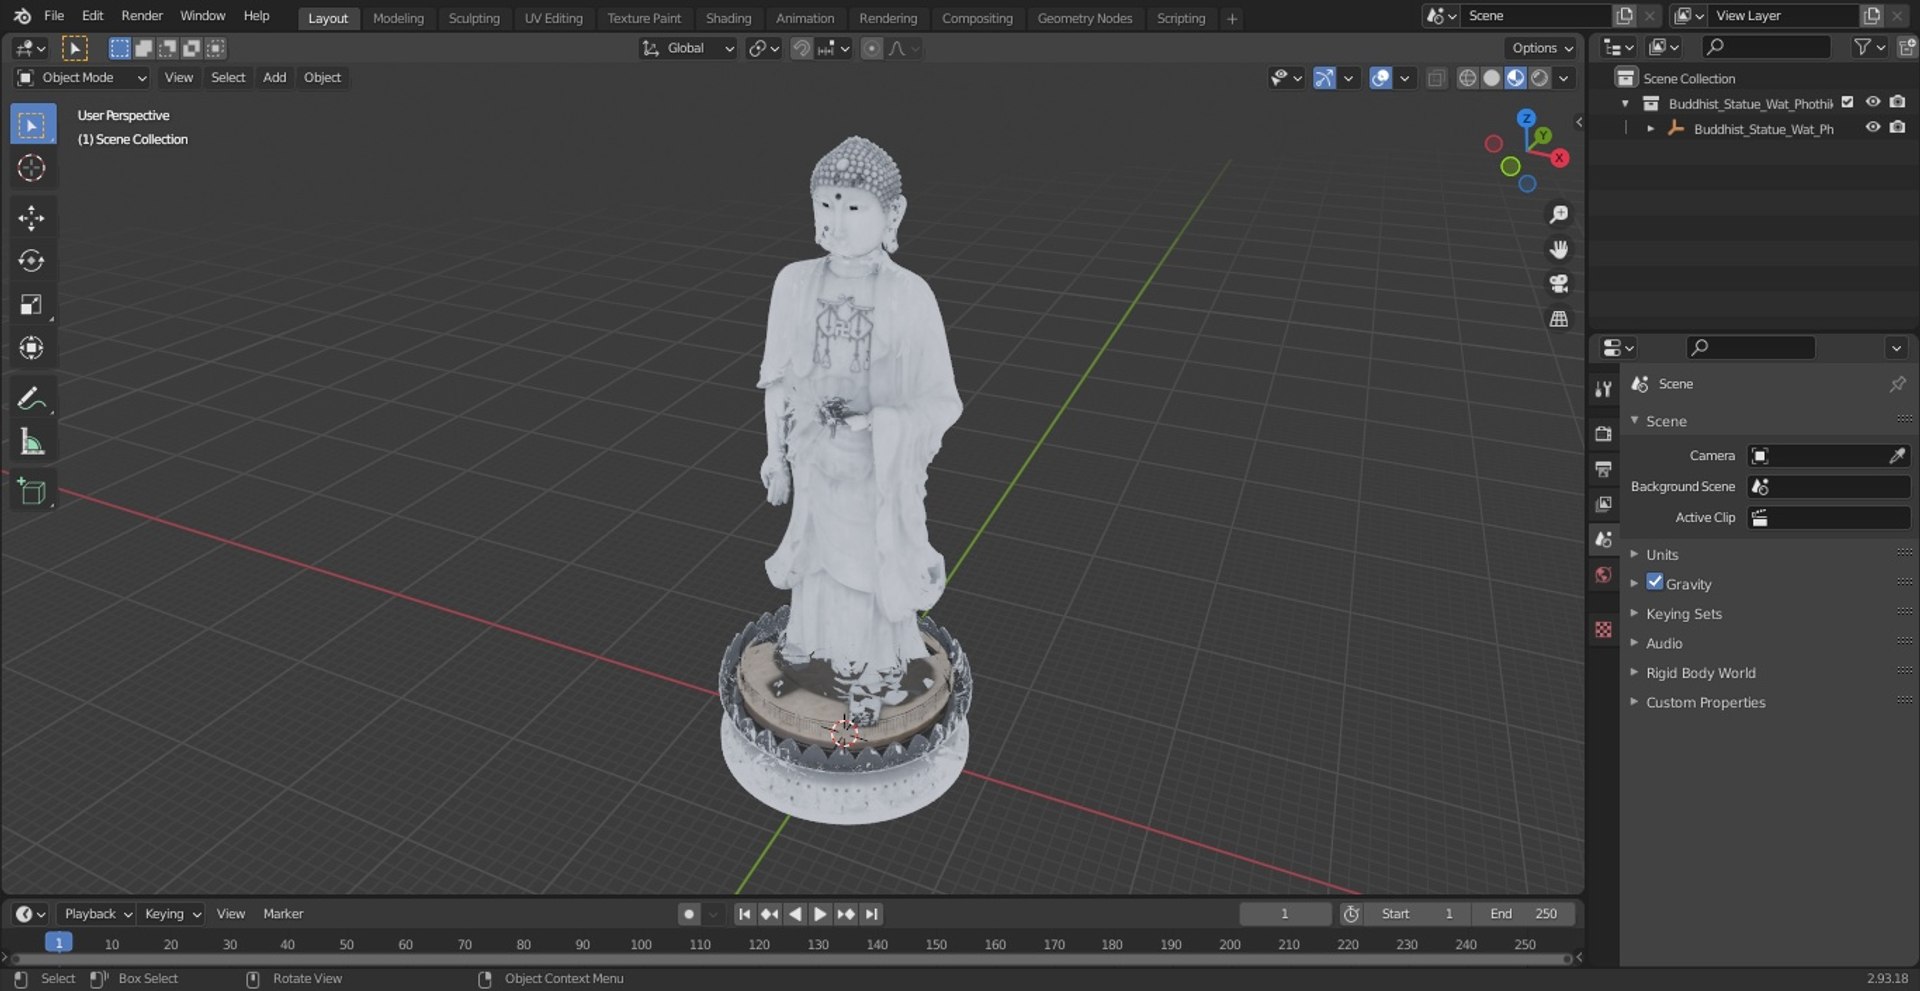Viewport: 1920px width, 991px height.
Task: Expand the Units panel
Action: tap(1662, 554)
